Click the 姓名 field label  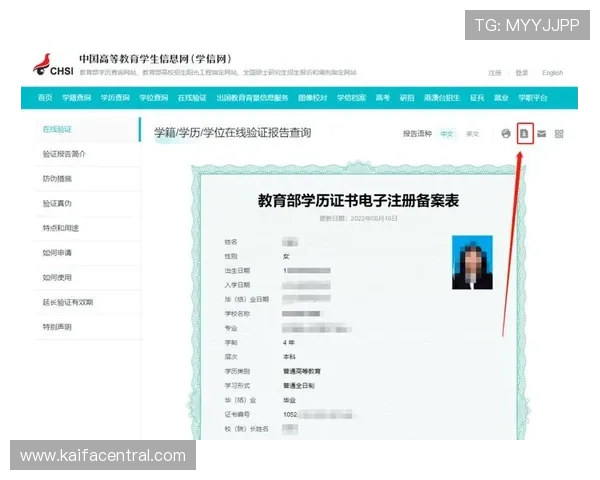[231, 242]
